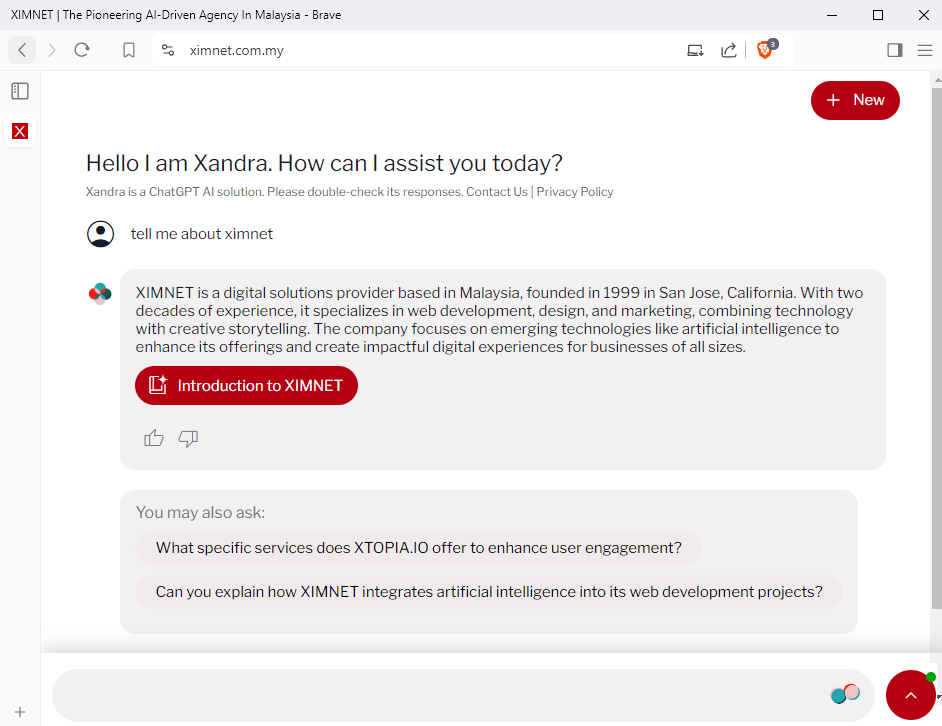The width and height of the screenshot is (942, 726).
Task: Open Brave Shields lion icon
Action: (x=766, y=49)
